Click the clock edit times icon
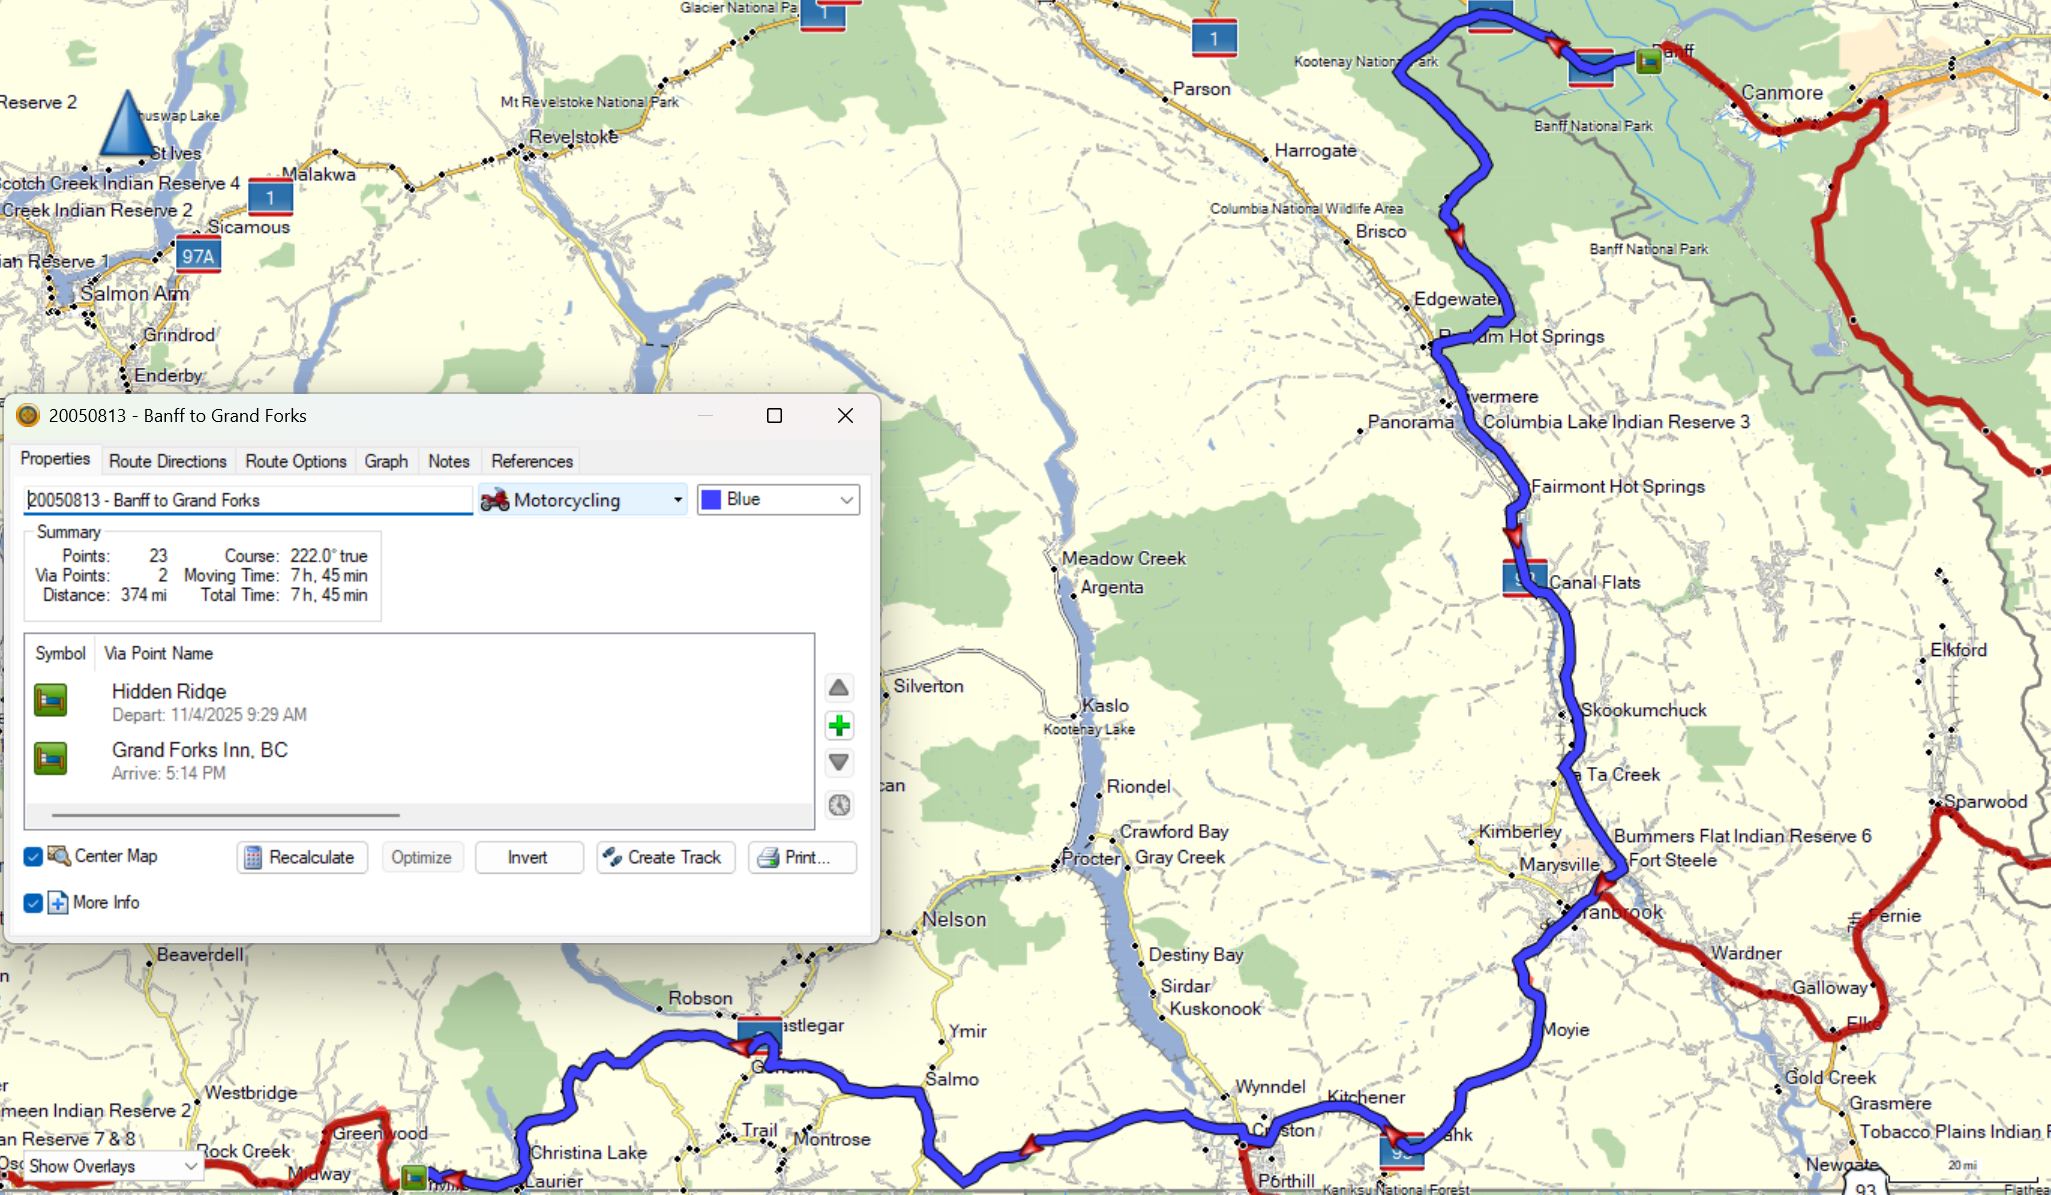Viewport: 2051px width, 1195px height. [x=839, y=805]
